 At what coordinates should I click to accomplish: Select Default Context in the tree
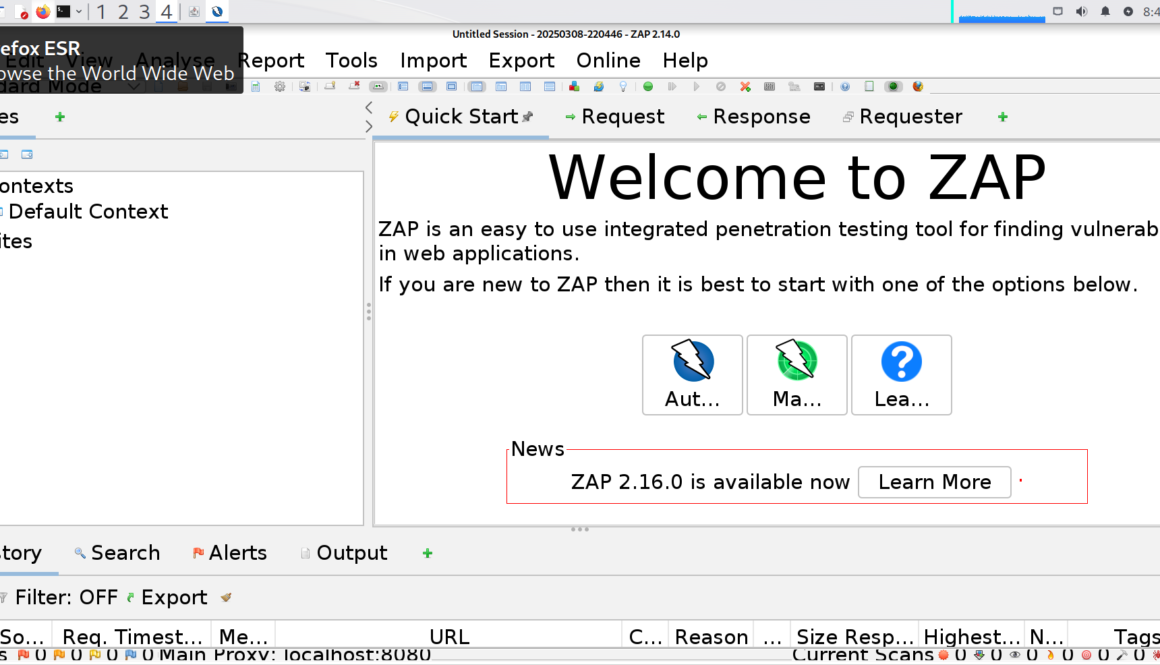pos(88,212)
